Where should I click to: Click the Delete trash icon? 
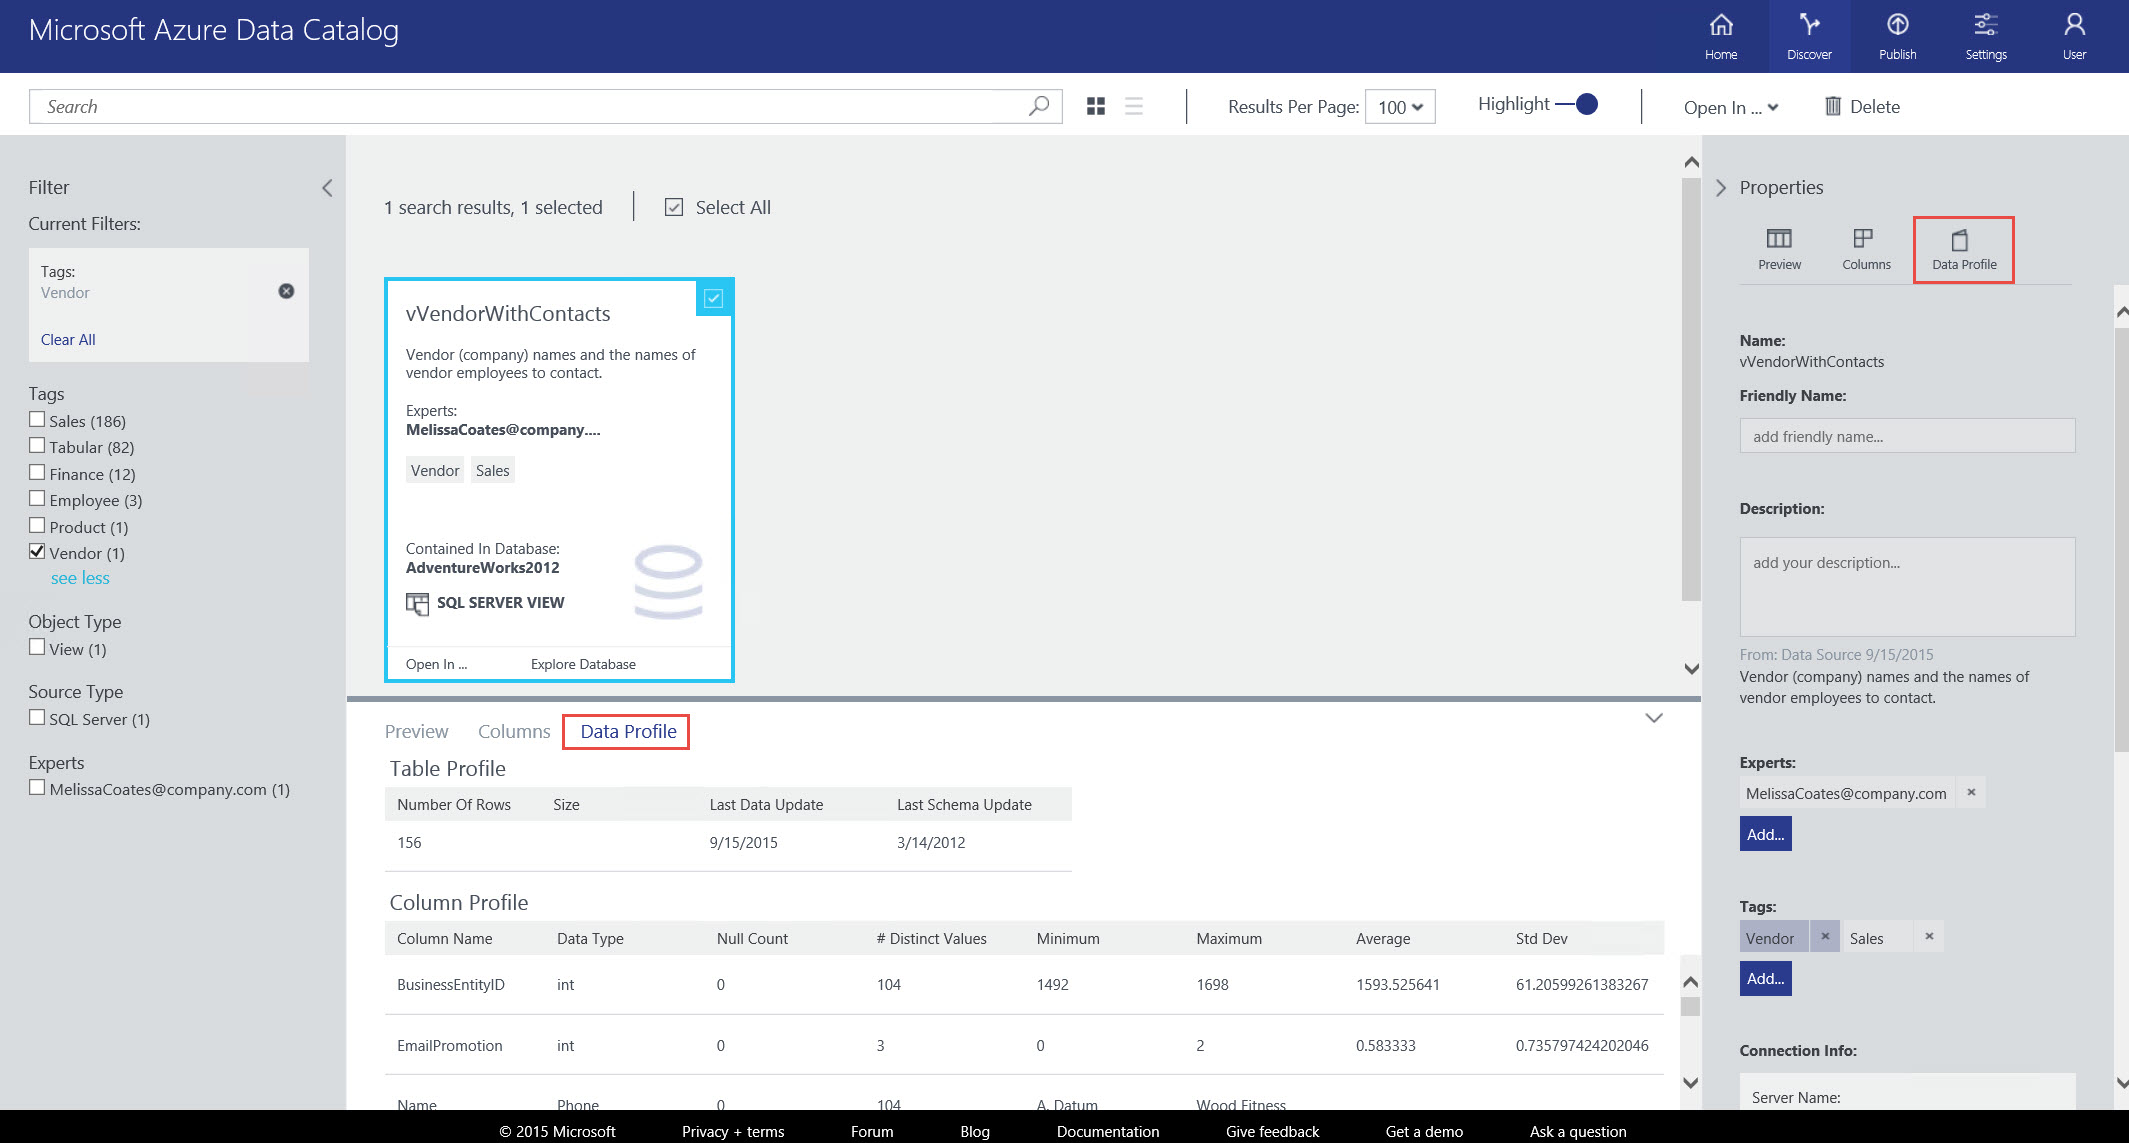[1833, 106]
